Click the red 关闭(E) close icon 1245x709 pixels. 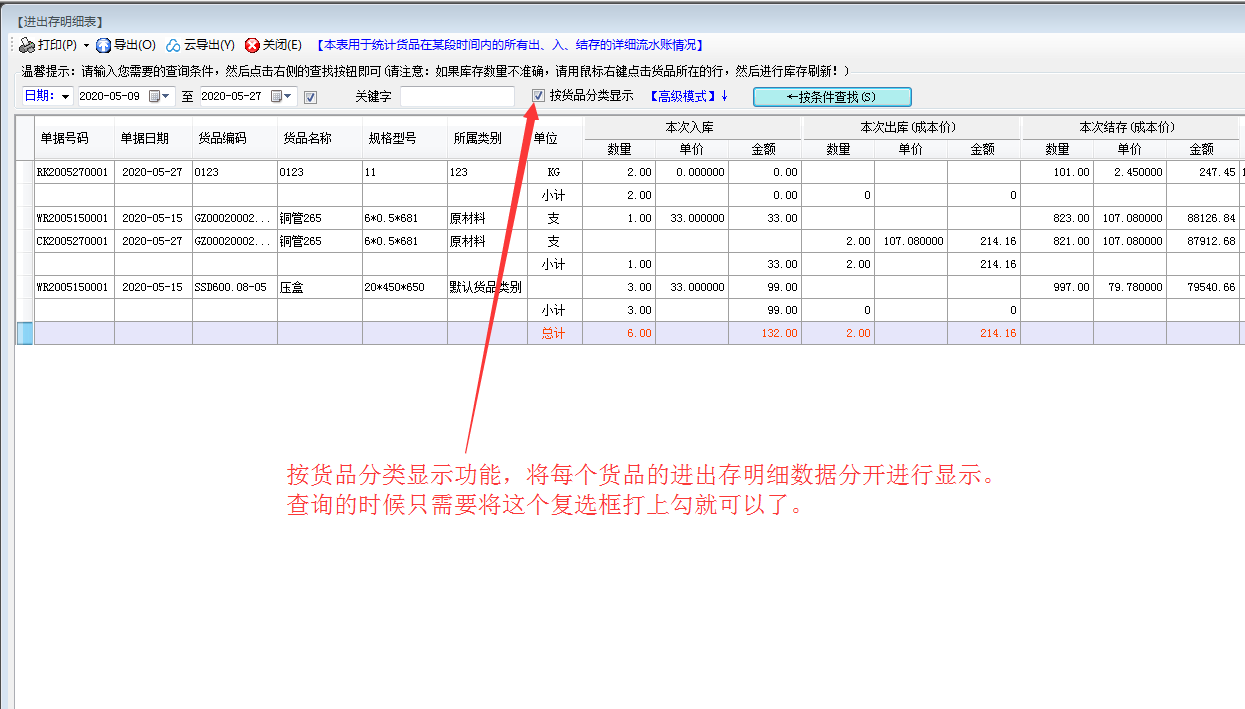(251, 45)
